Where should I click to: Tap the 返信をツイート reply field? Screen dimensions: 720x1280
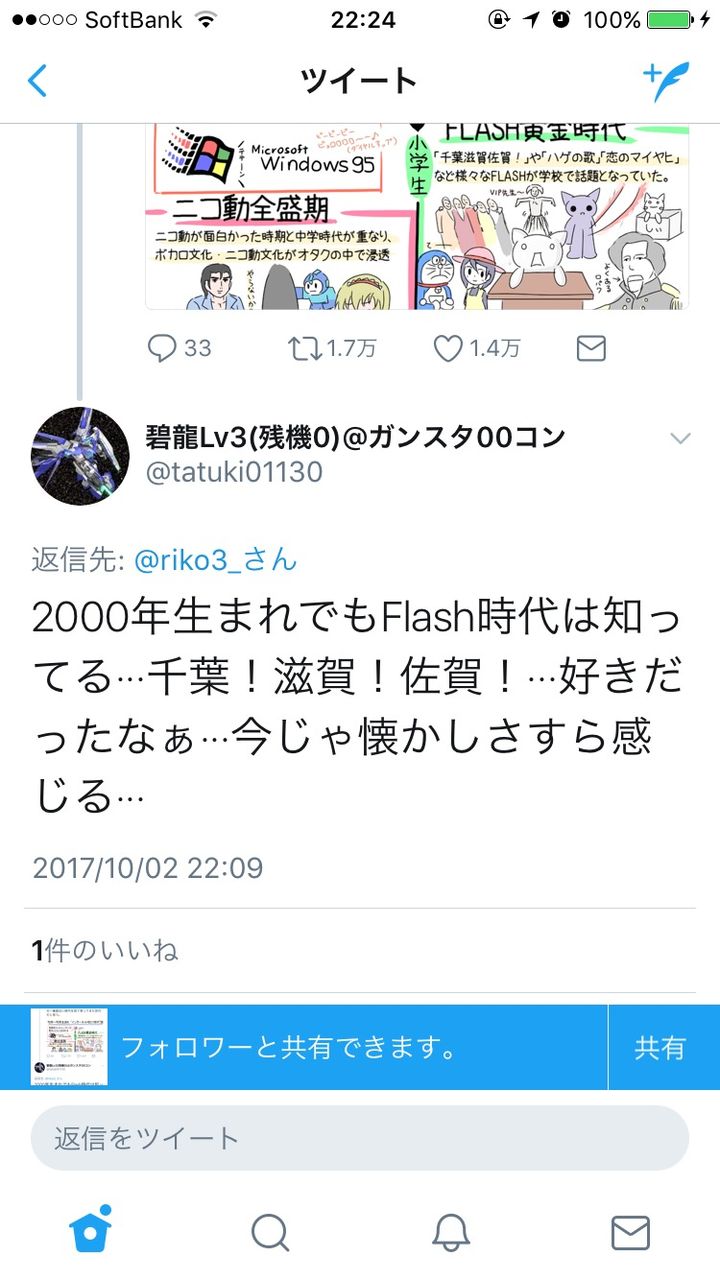coord(360,1138)
